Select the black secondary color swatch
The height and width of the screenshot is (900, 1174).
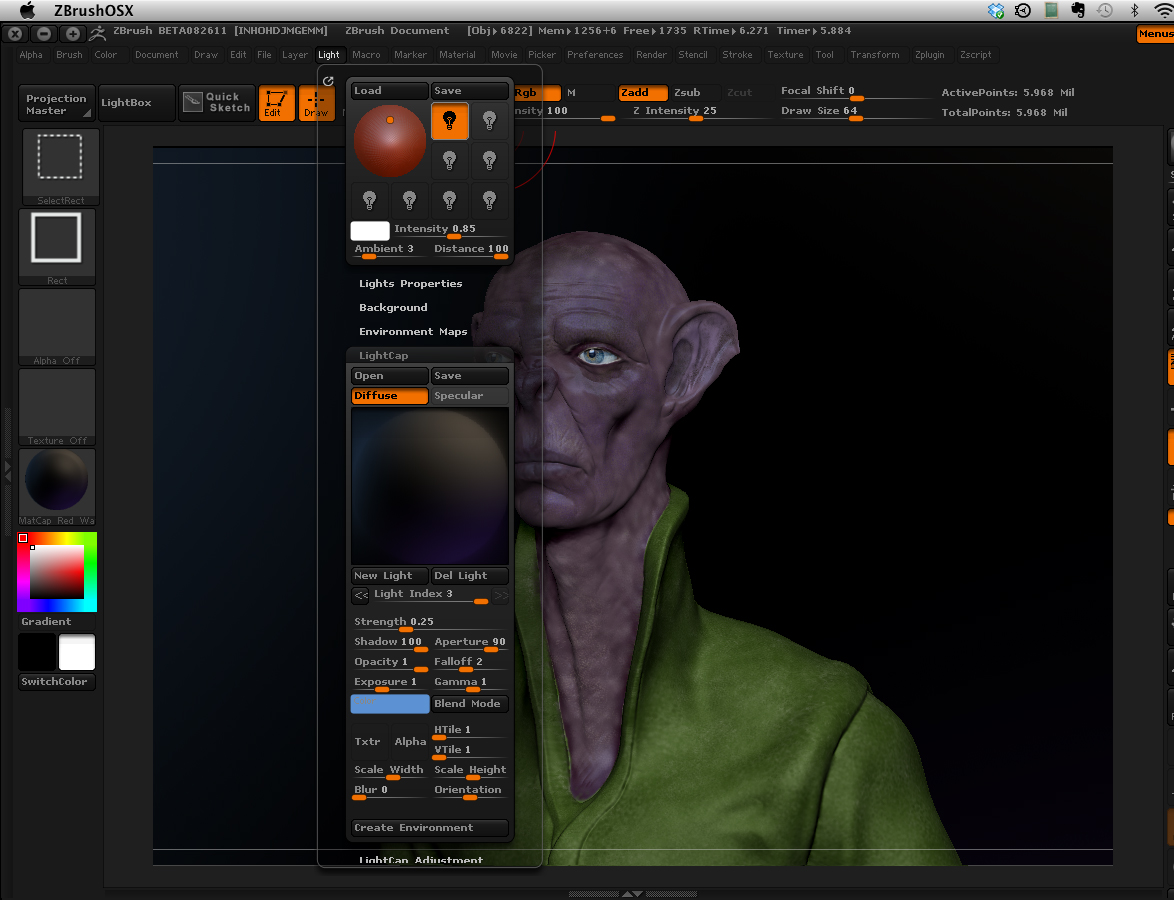37,651
